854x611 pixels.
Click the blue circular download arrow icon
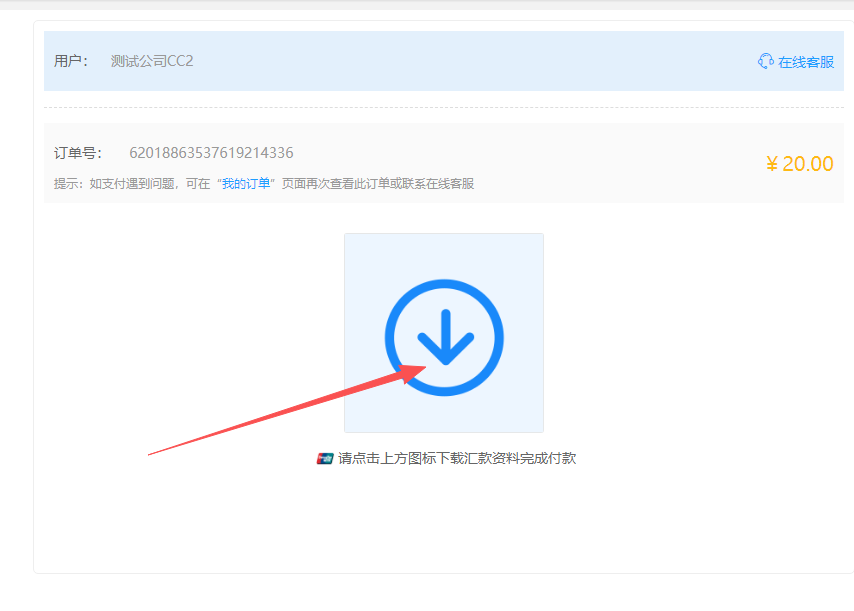[x=444, y=338]
